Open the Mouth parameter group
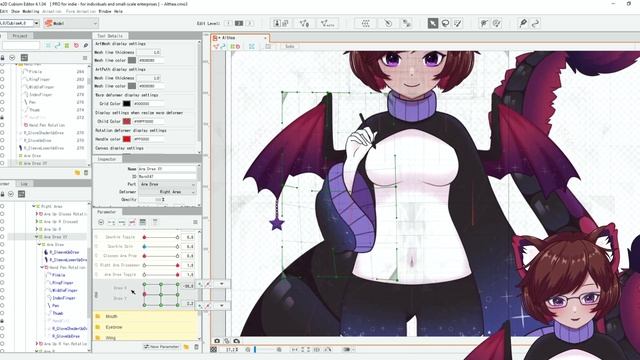The width and height of the screenshot is (640, 360). click(111, 316)
